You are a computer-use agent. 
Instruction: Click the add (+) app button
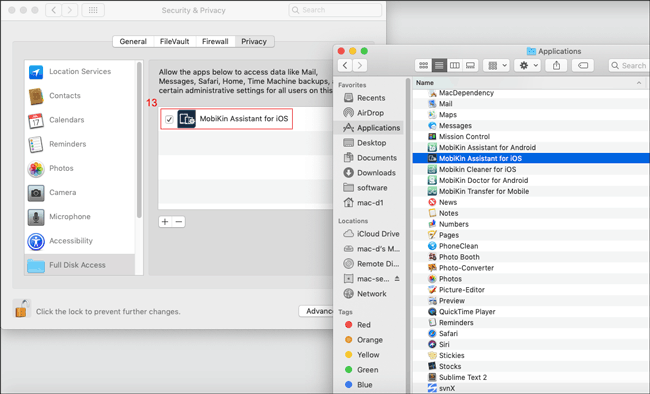point(165,221)
